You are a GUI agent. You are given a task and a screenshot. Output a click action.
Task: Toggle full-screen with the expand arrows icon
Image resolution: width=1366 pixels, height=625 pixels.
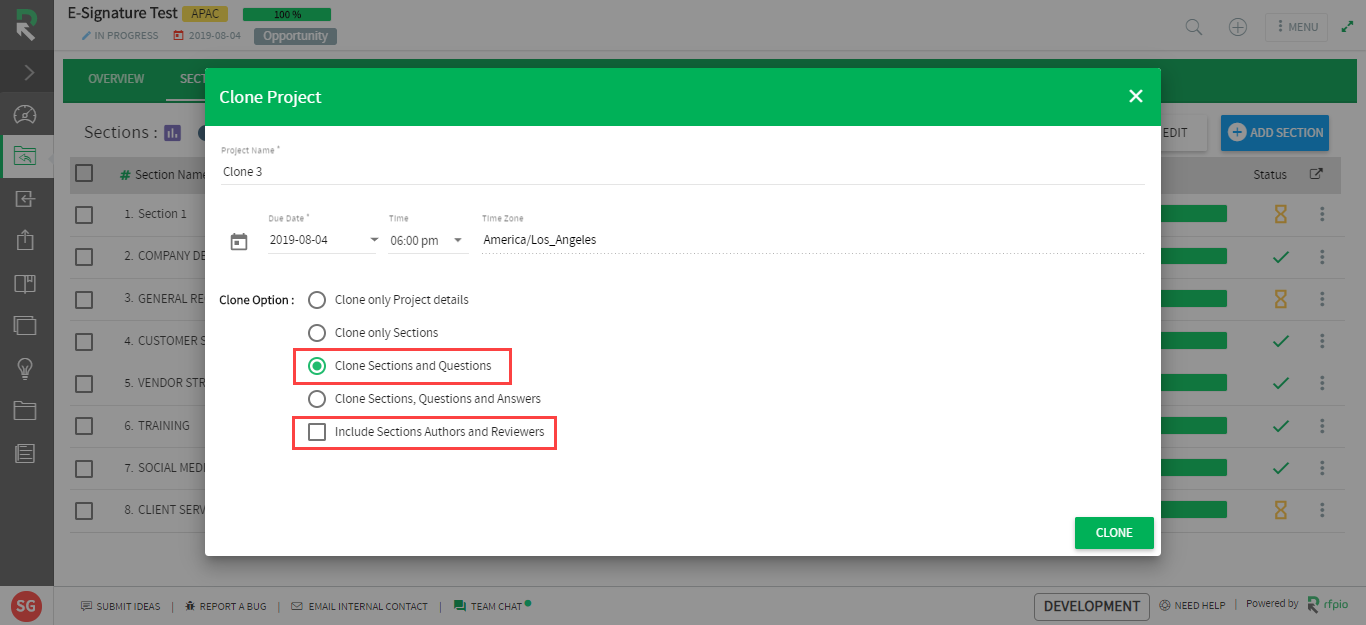tap(1347, 27)
